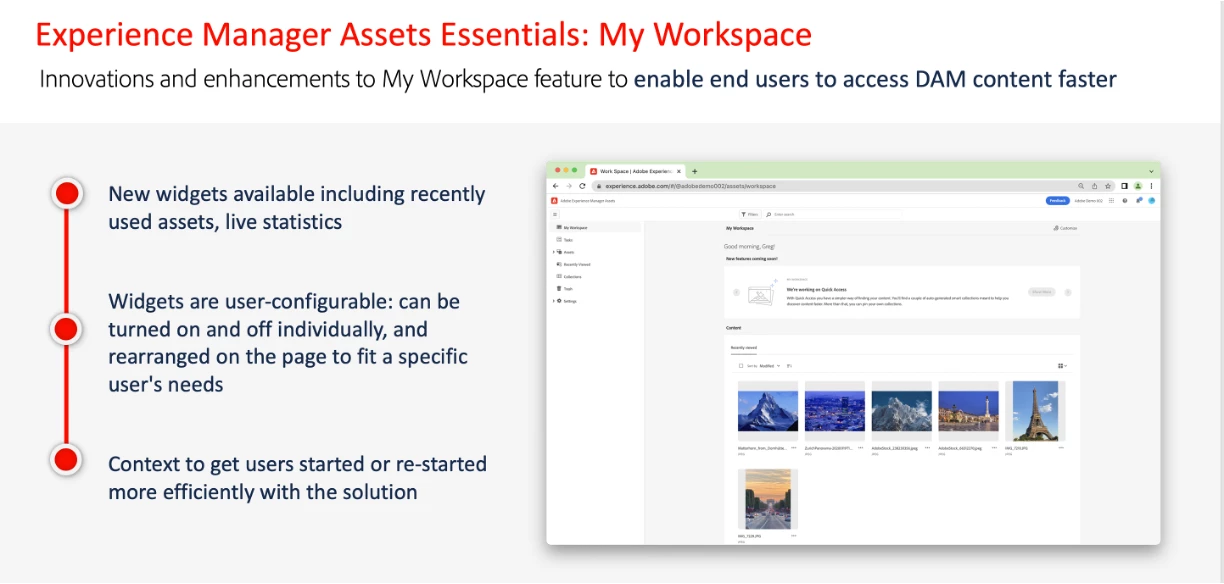Click the browser forward arrow
Viewport: 1224px width, 584px height.
click(569, 186)
